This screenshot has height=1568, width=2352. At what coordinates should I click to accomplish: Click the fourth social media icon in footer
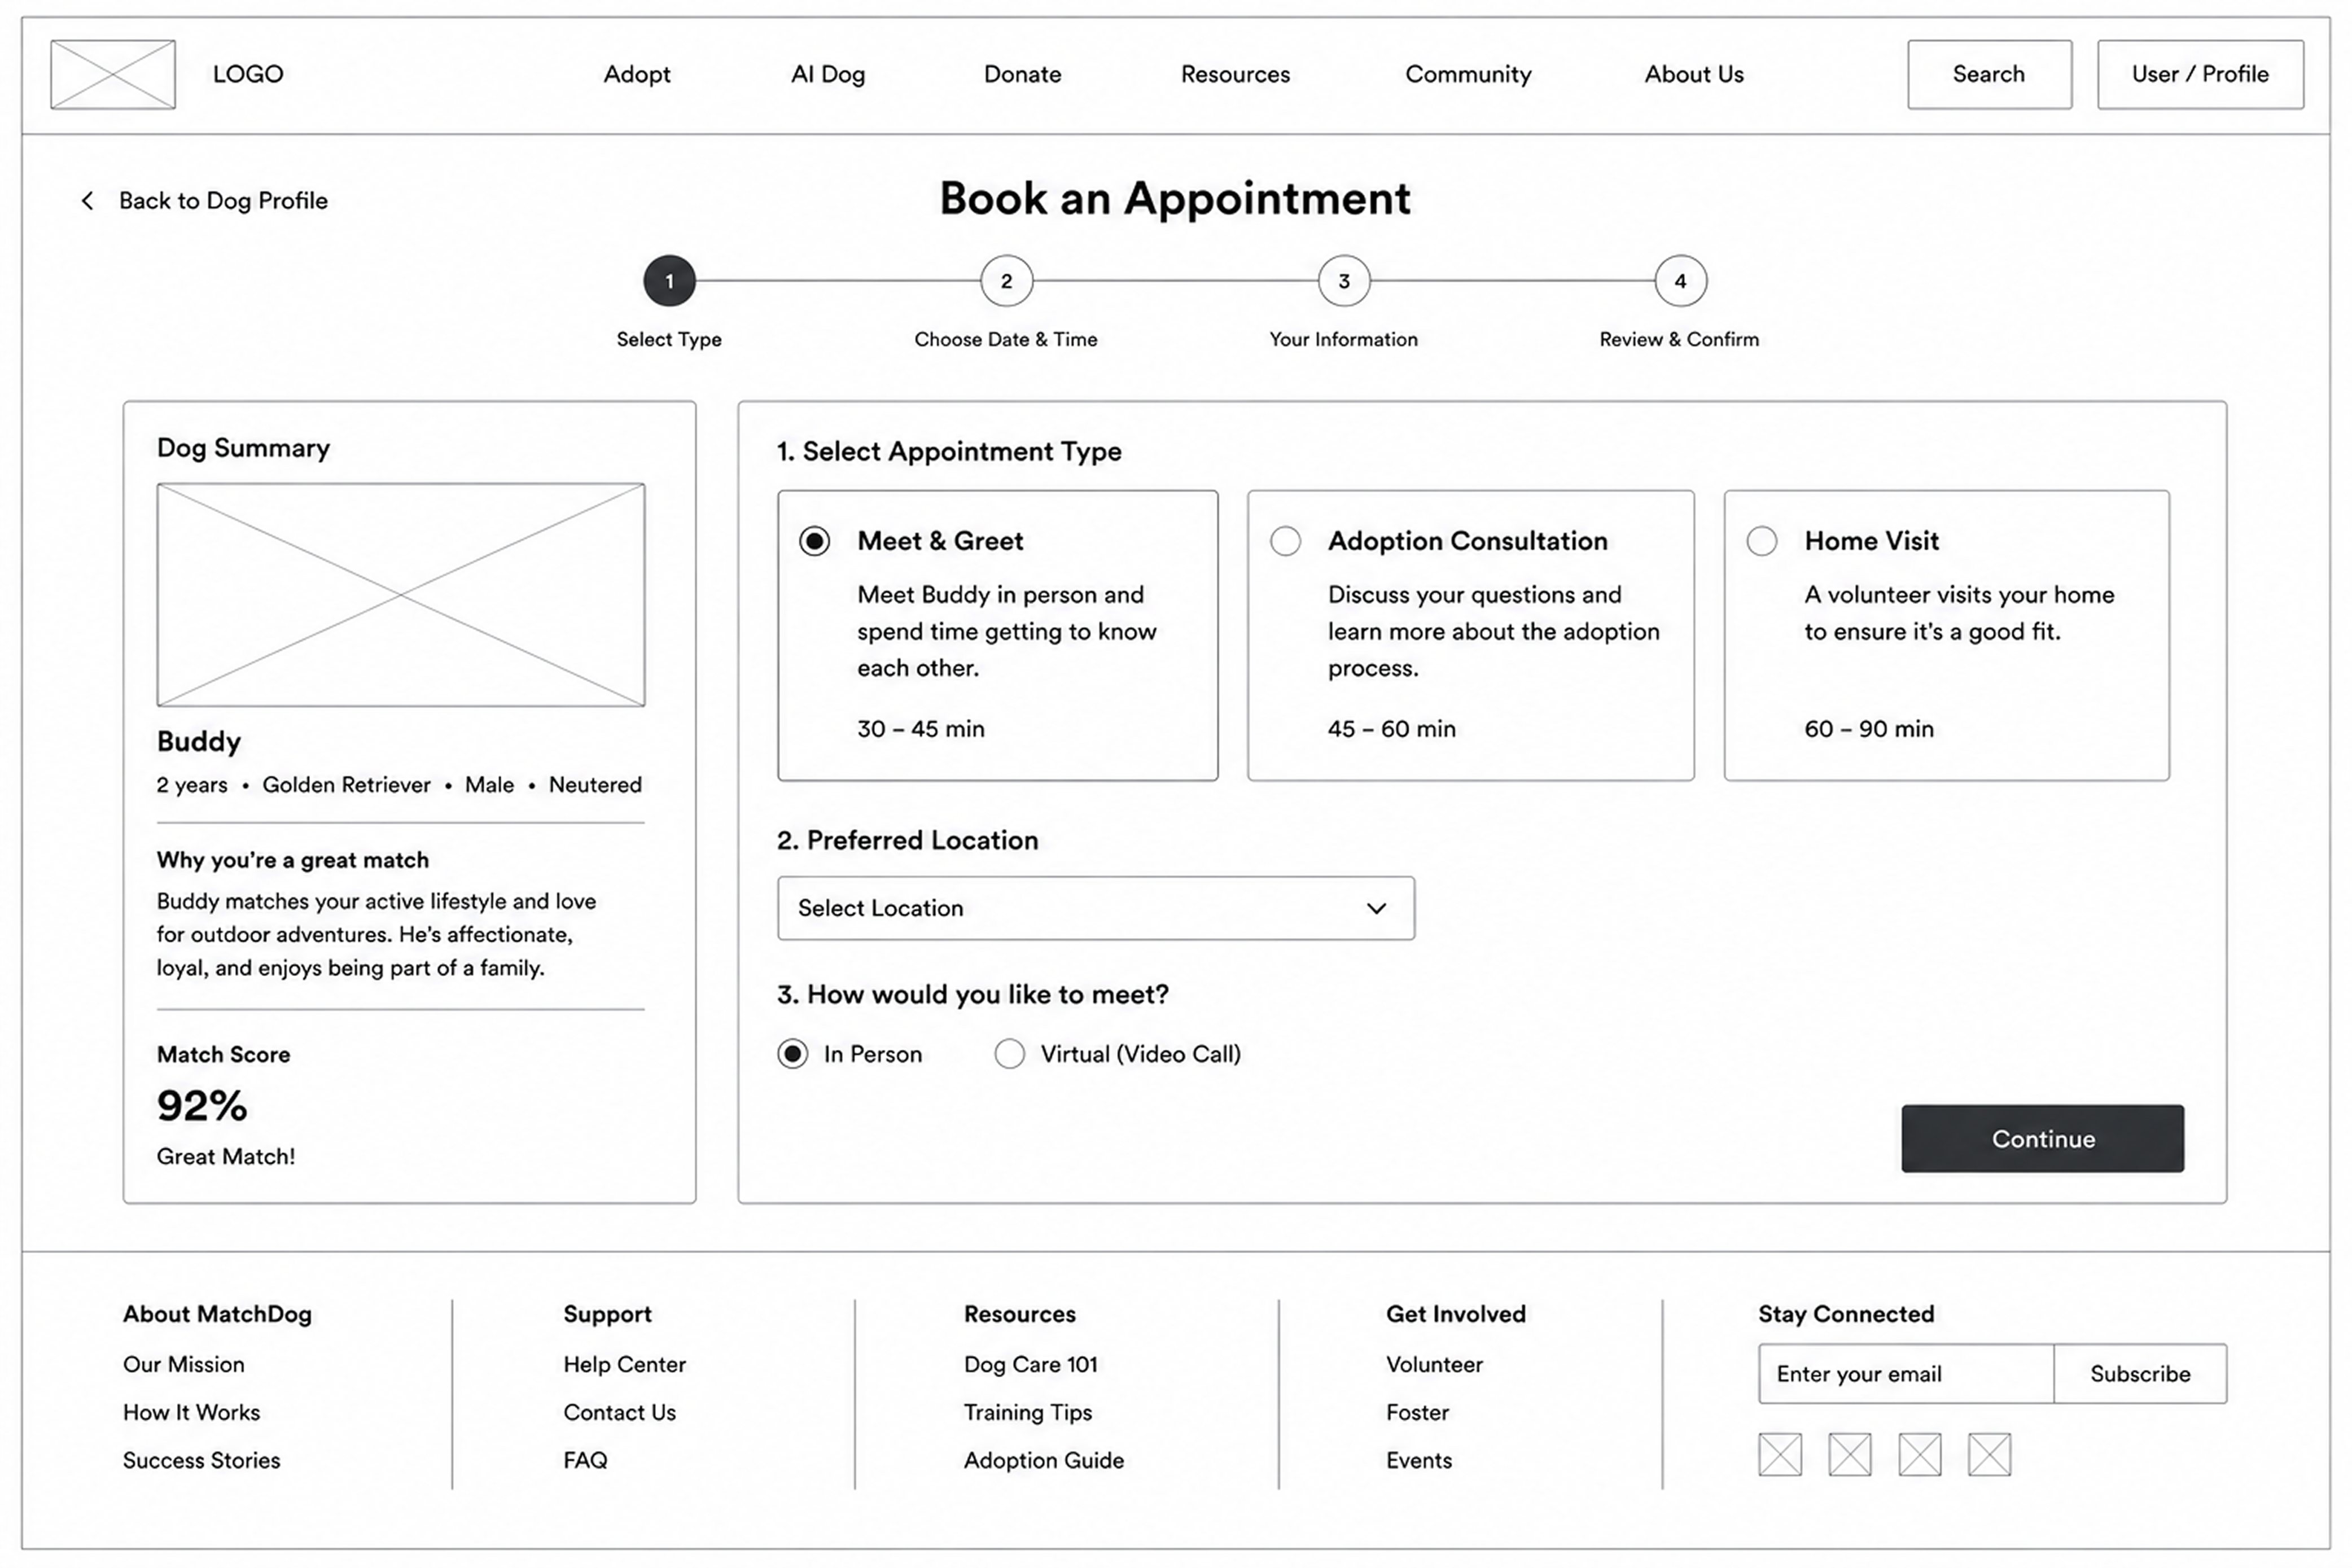click(1990, 1454)
